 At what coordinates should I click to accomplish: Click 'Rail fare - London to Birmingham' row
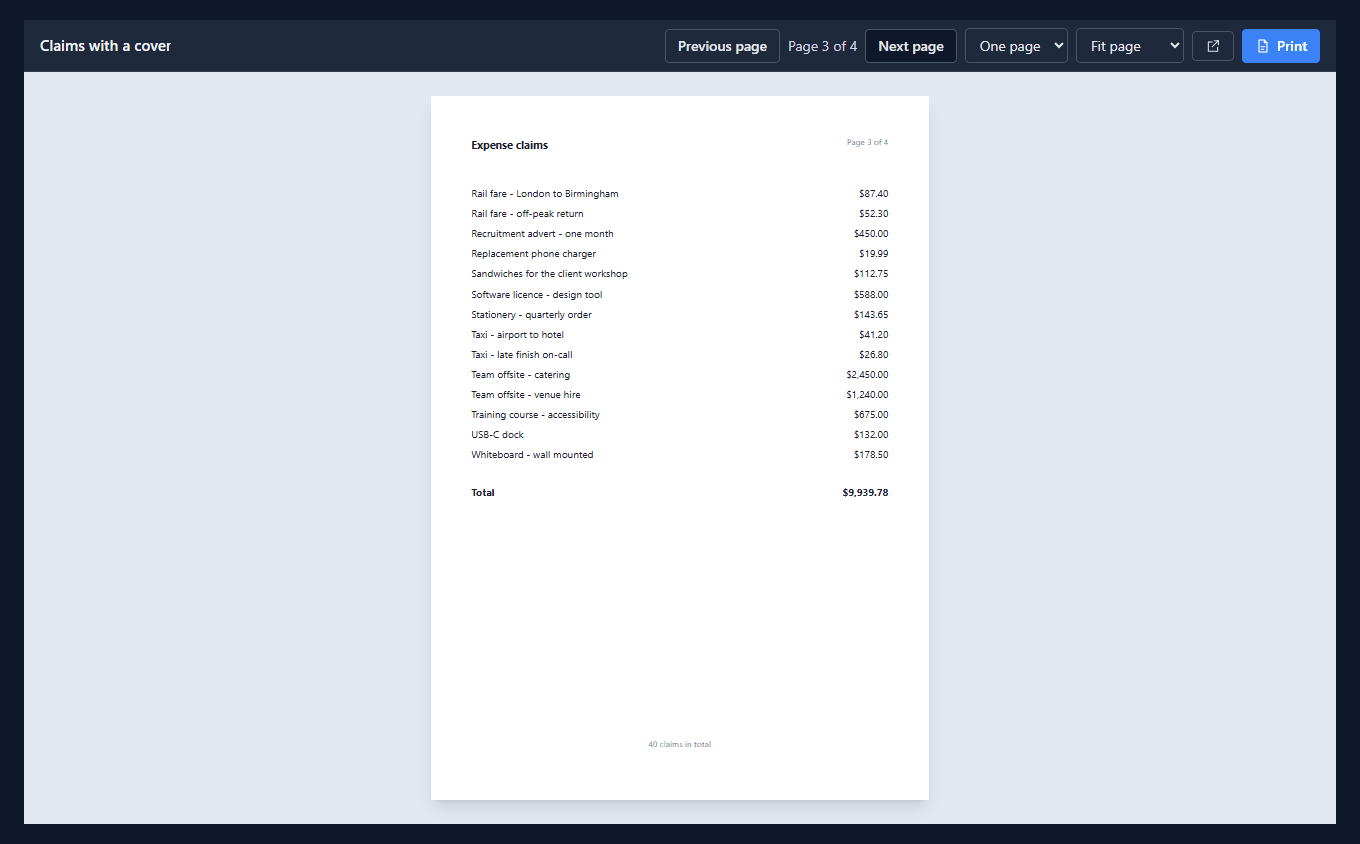(680, 194)
